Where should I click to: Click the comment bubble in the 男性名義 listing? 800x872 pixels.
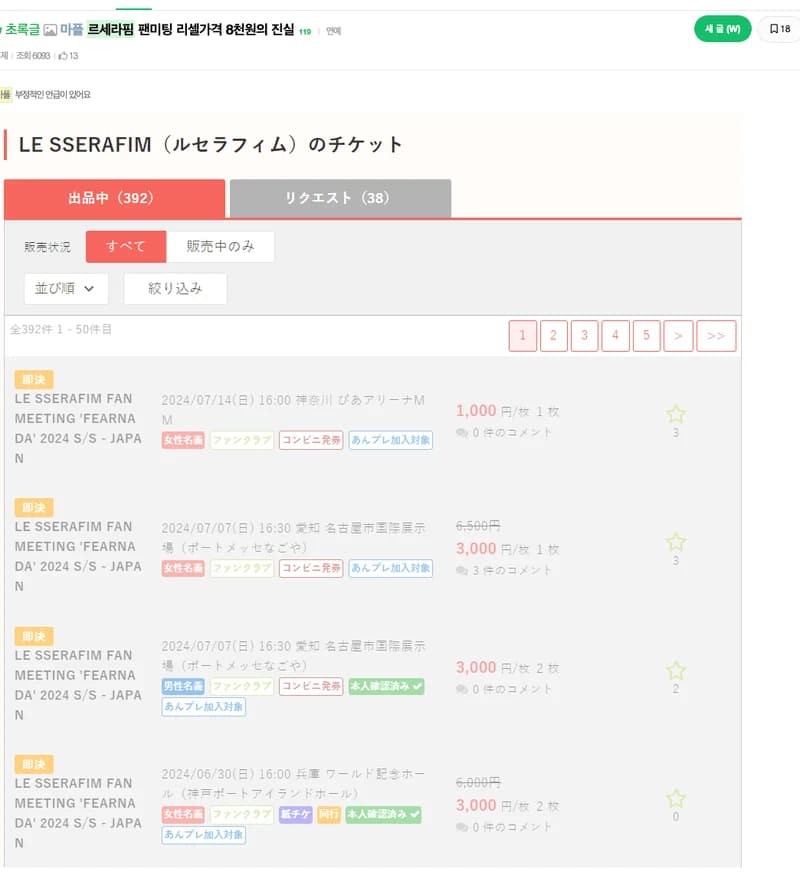coord(461,690)
